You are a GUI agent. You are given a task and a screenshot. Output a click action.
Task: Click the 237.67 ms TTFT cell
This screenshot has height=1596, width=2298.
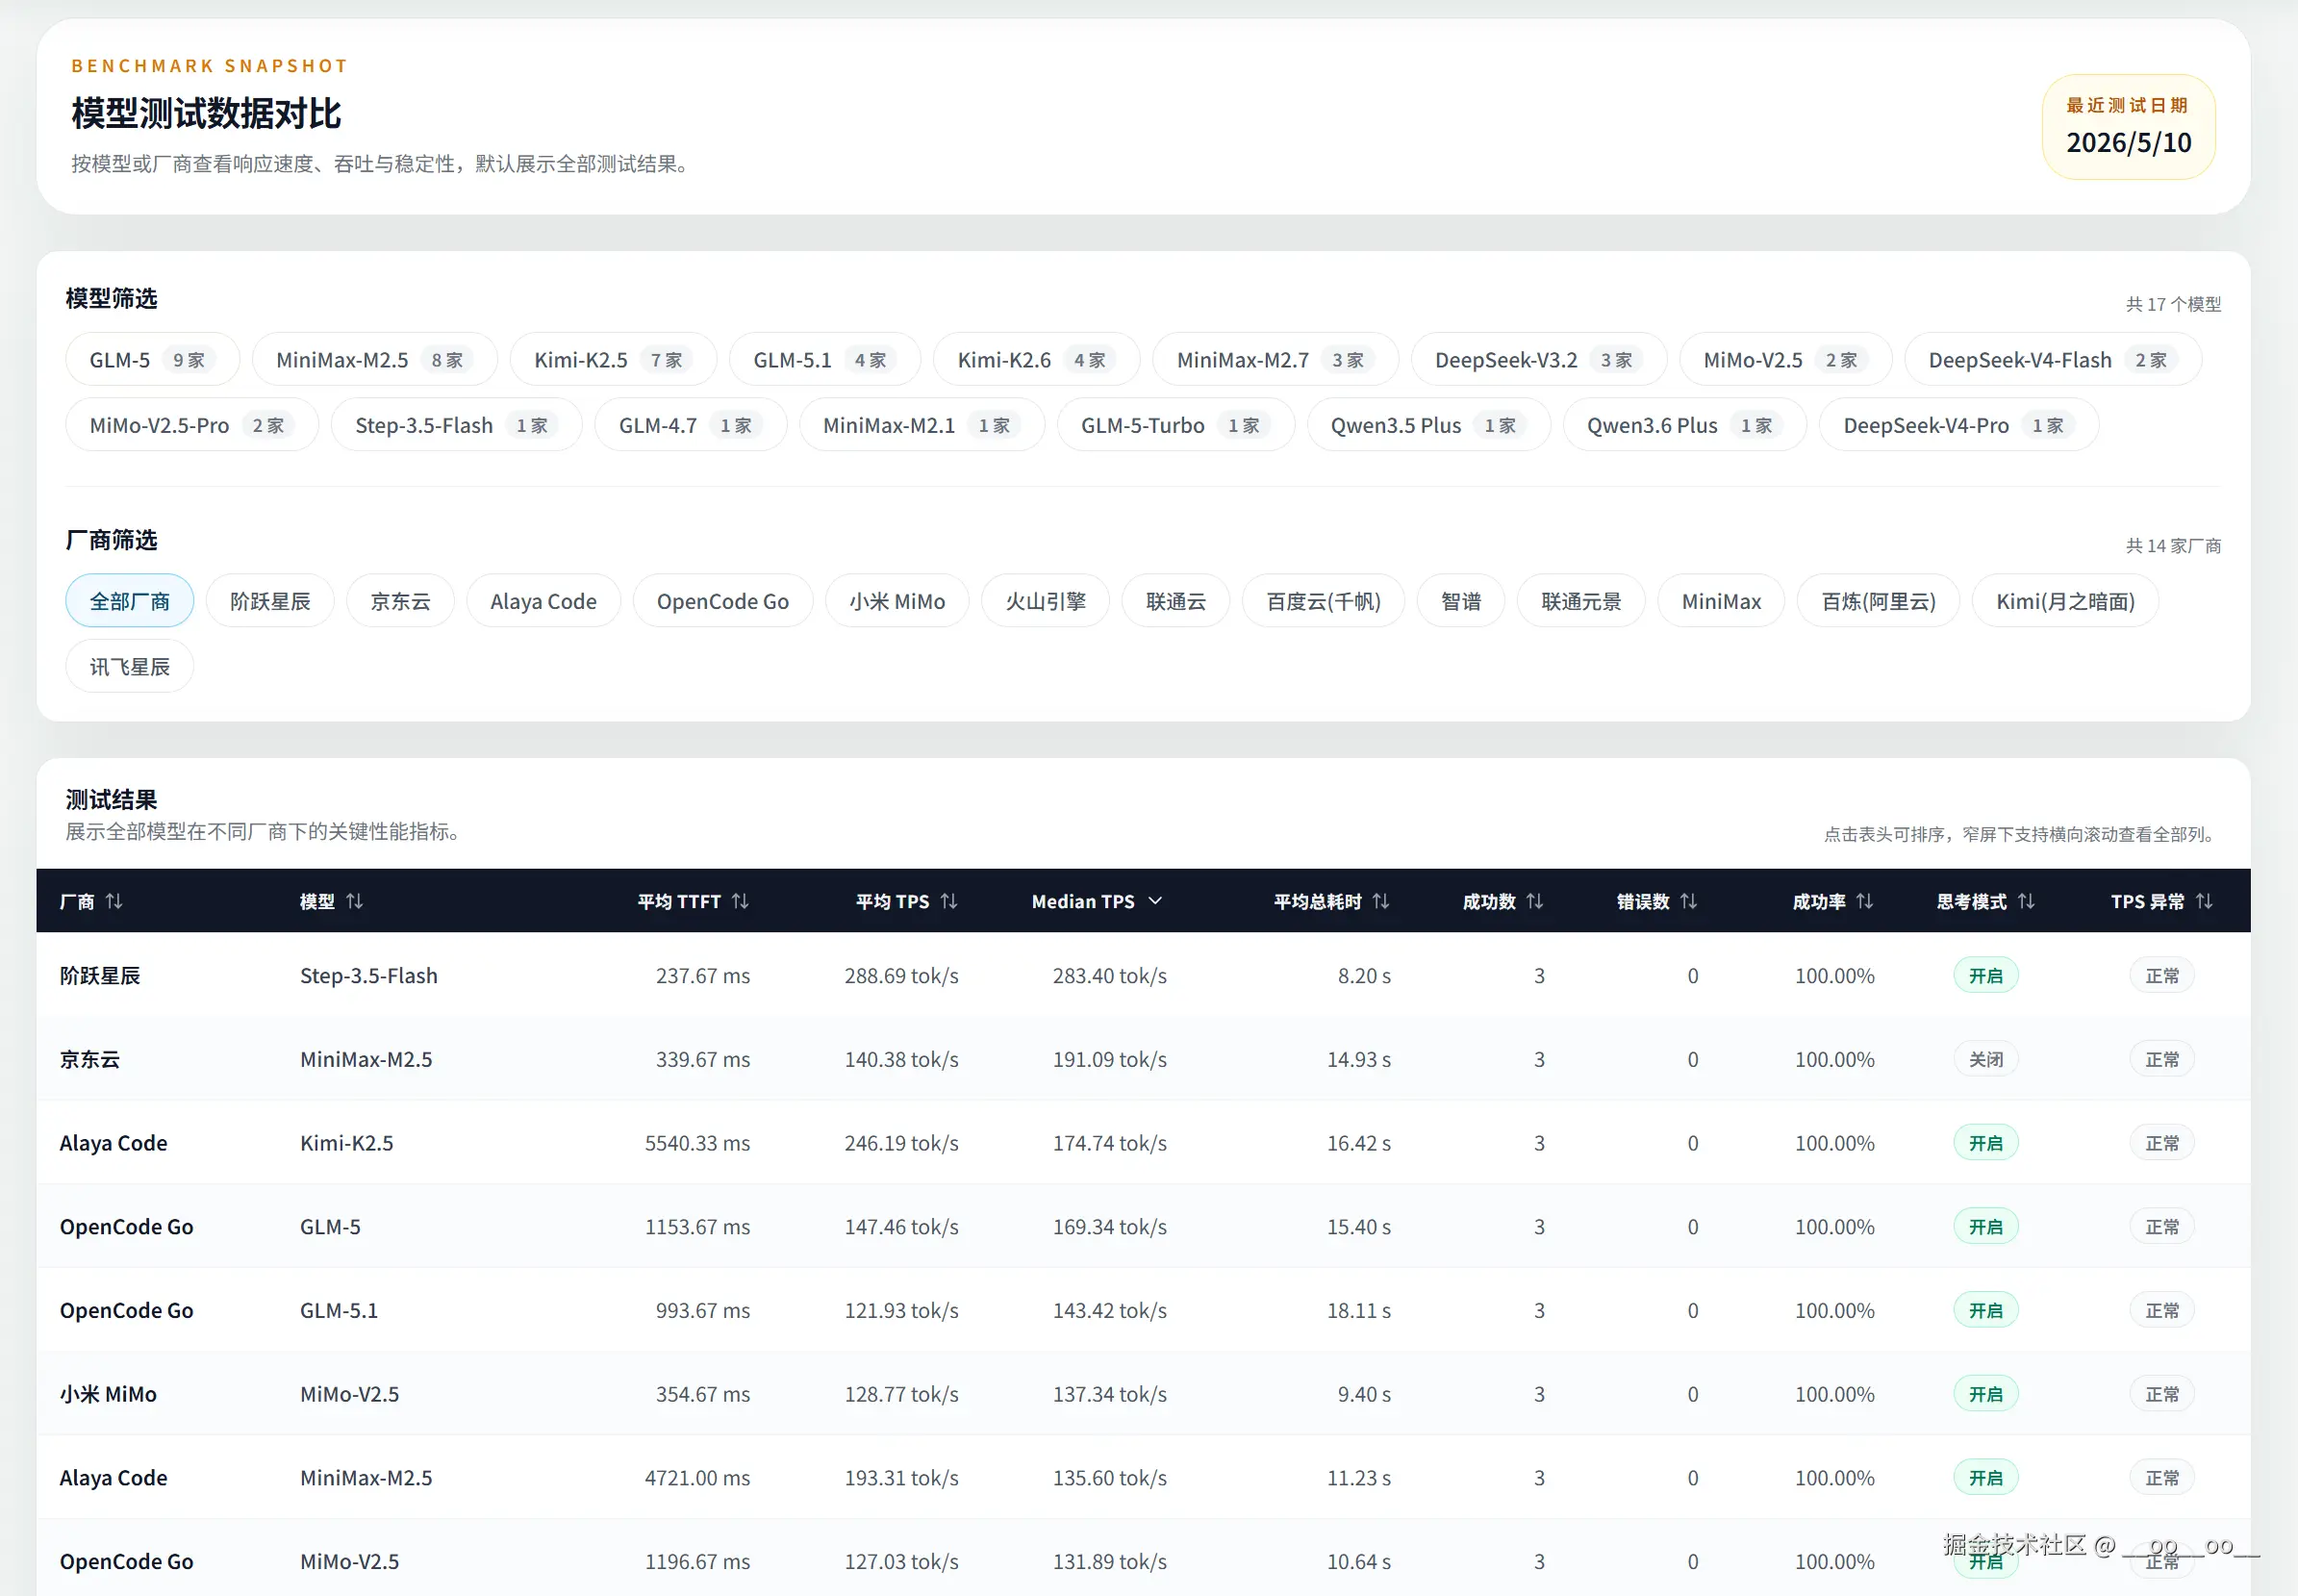tap(702, 975)
